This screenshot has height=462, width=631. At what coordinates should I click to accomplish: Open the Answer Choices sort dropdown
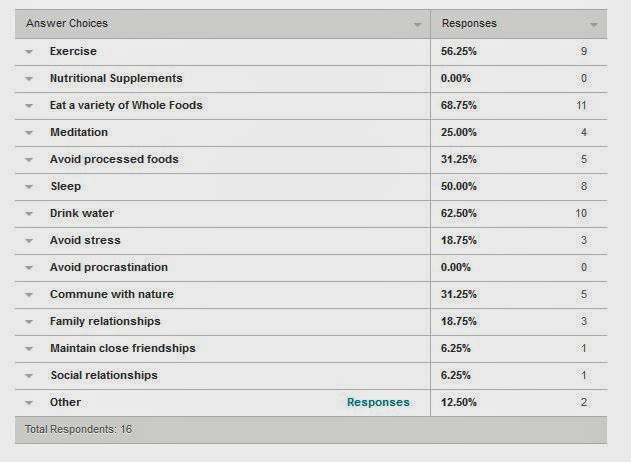[418, 24]
